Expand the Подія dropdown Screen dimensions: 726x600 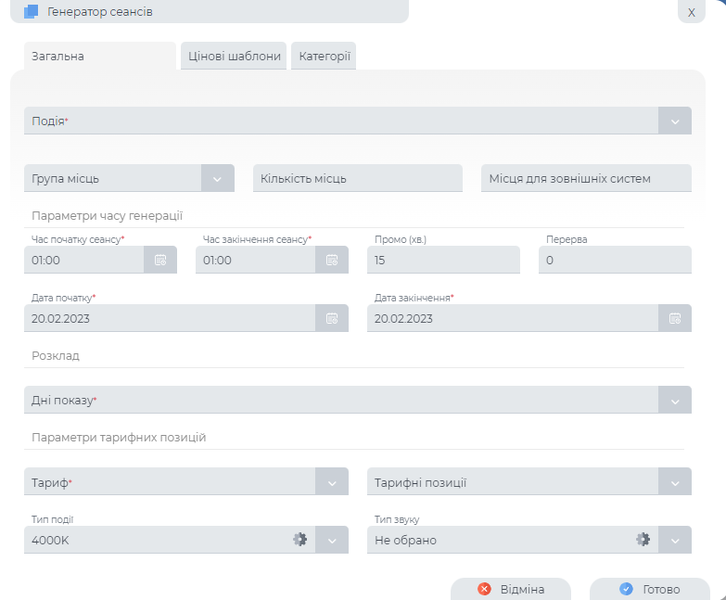click(x=675, y=121)
